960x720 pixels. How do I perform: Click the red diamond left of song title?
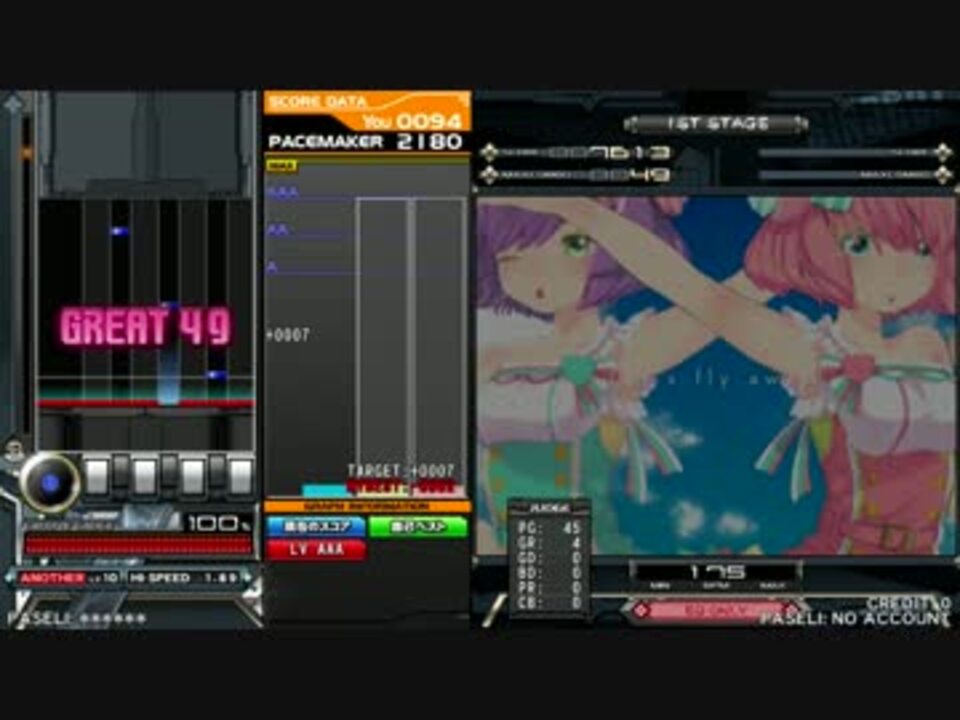coord(641,610)
